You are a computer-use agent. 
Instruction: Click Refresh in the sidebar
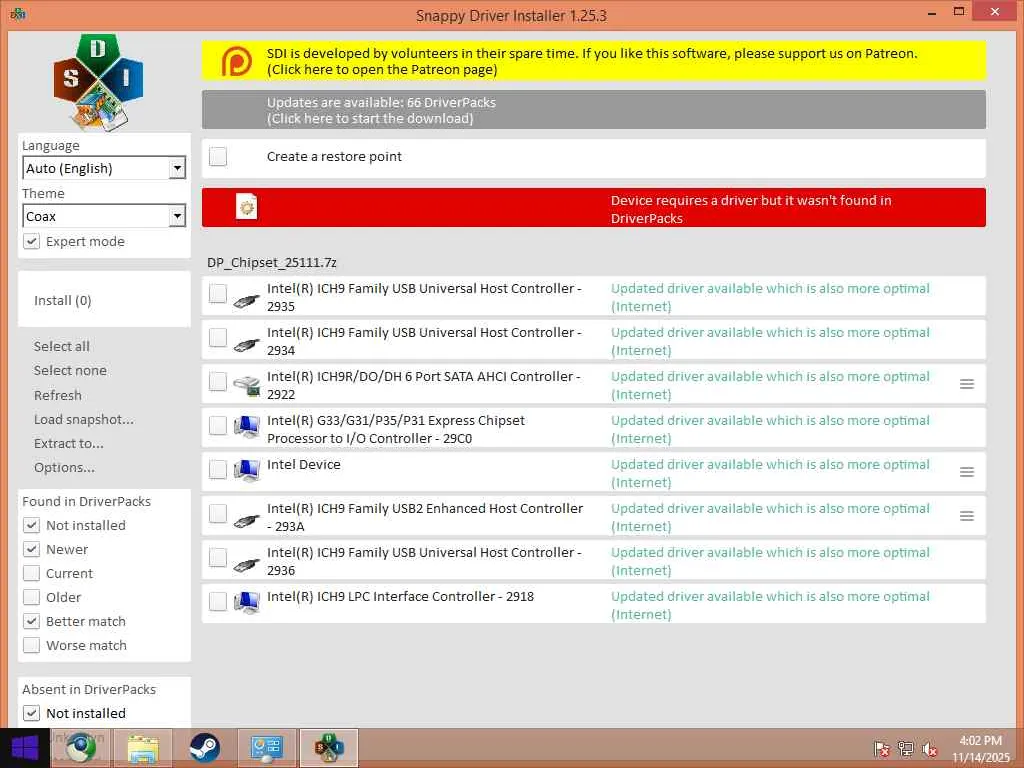(57, 395)
